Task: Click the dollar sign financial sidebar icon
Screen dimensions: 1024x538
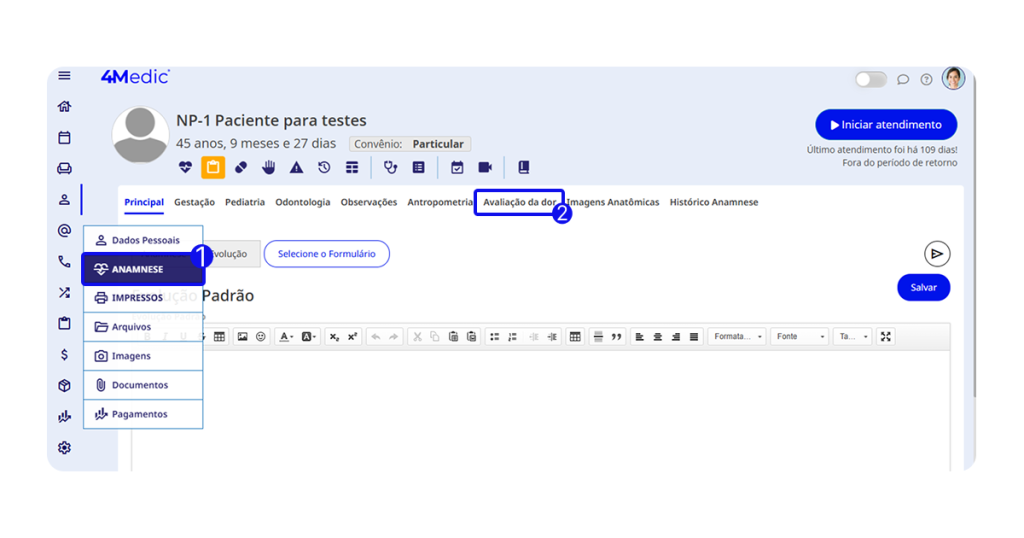Action: pos(65,354)
